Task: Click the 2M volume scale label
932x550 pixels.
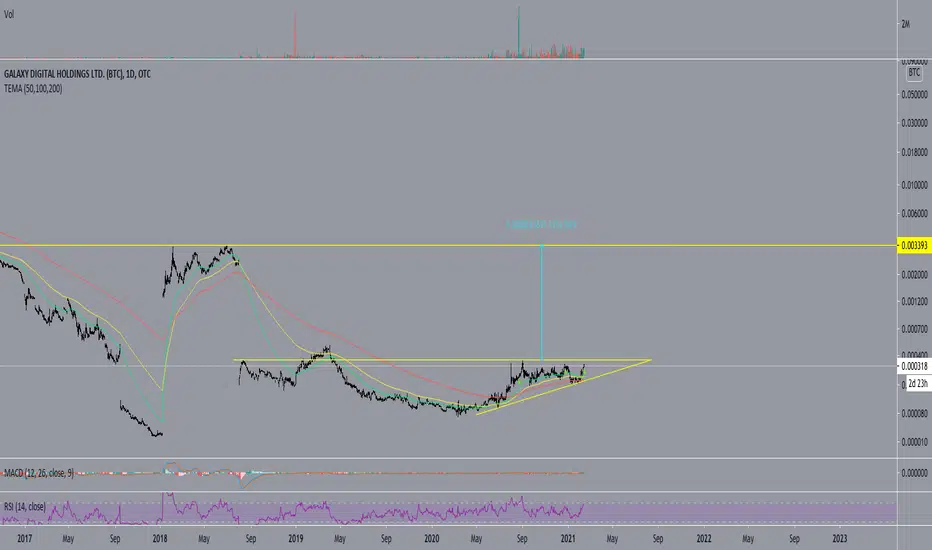Action: 905,24
